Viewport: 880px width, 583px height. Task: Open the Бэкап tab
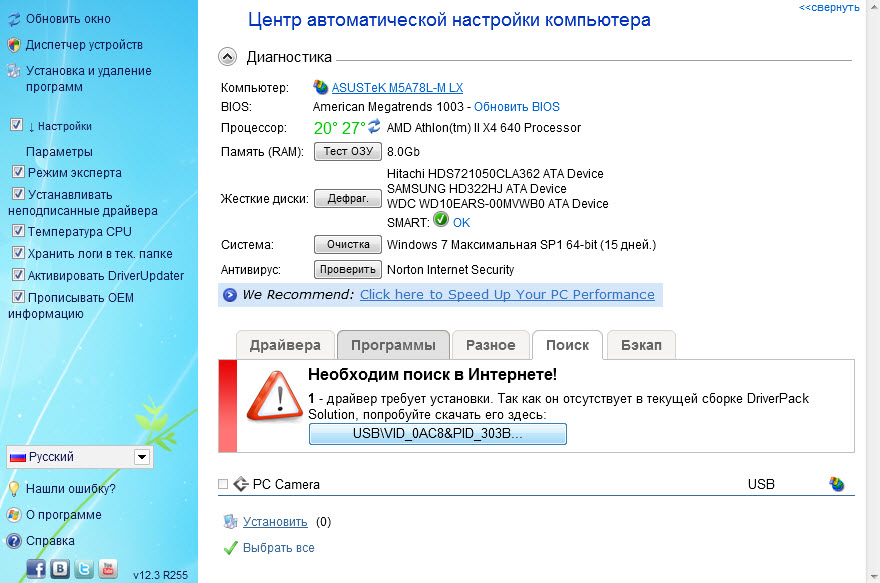pos(641,345)
